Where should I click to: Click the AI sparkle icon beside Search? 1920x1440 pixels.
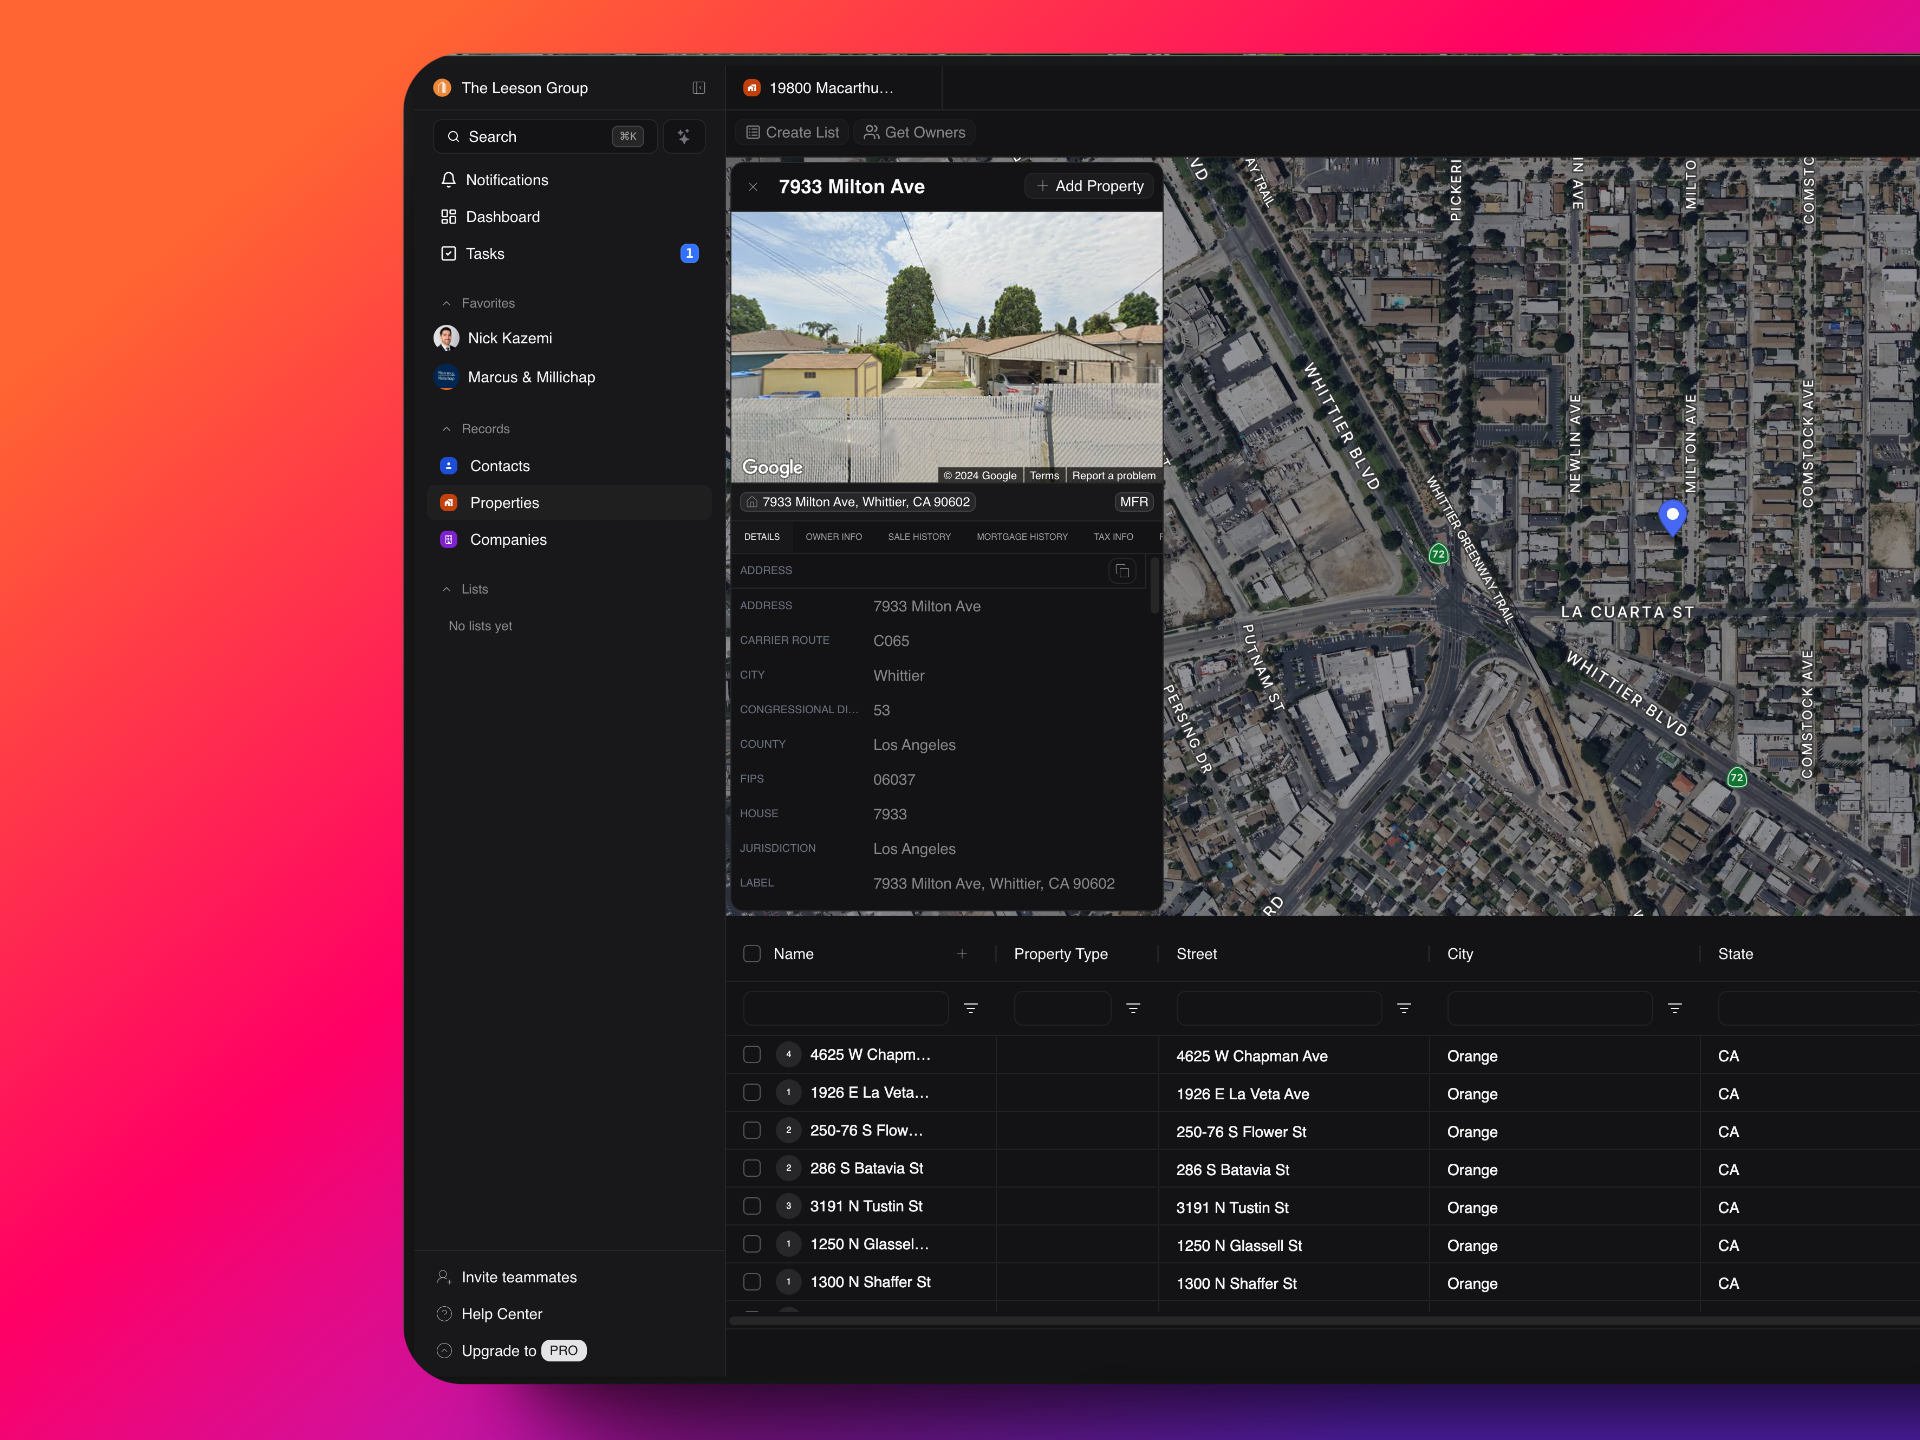click(x=684, y=136)
